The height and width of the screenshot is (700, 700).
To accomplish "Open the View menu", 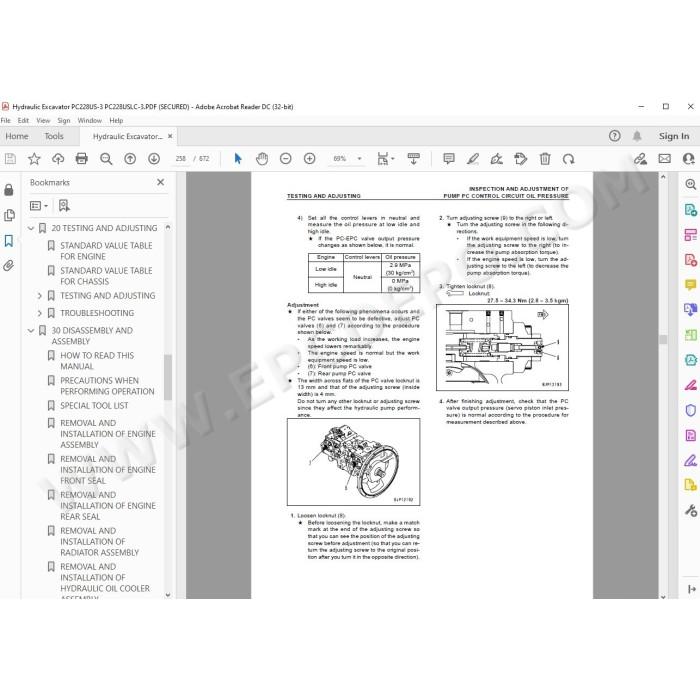I will pos(43,121).
